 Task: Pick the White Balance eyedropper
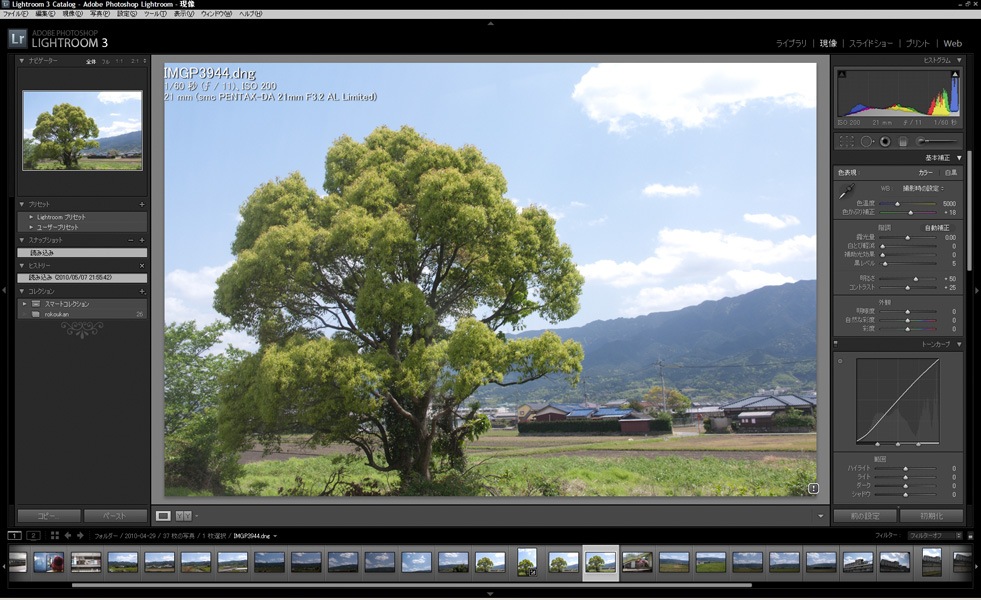coord(846,190)
